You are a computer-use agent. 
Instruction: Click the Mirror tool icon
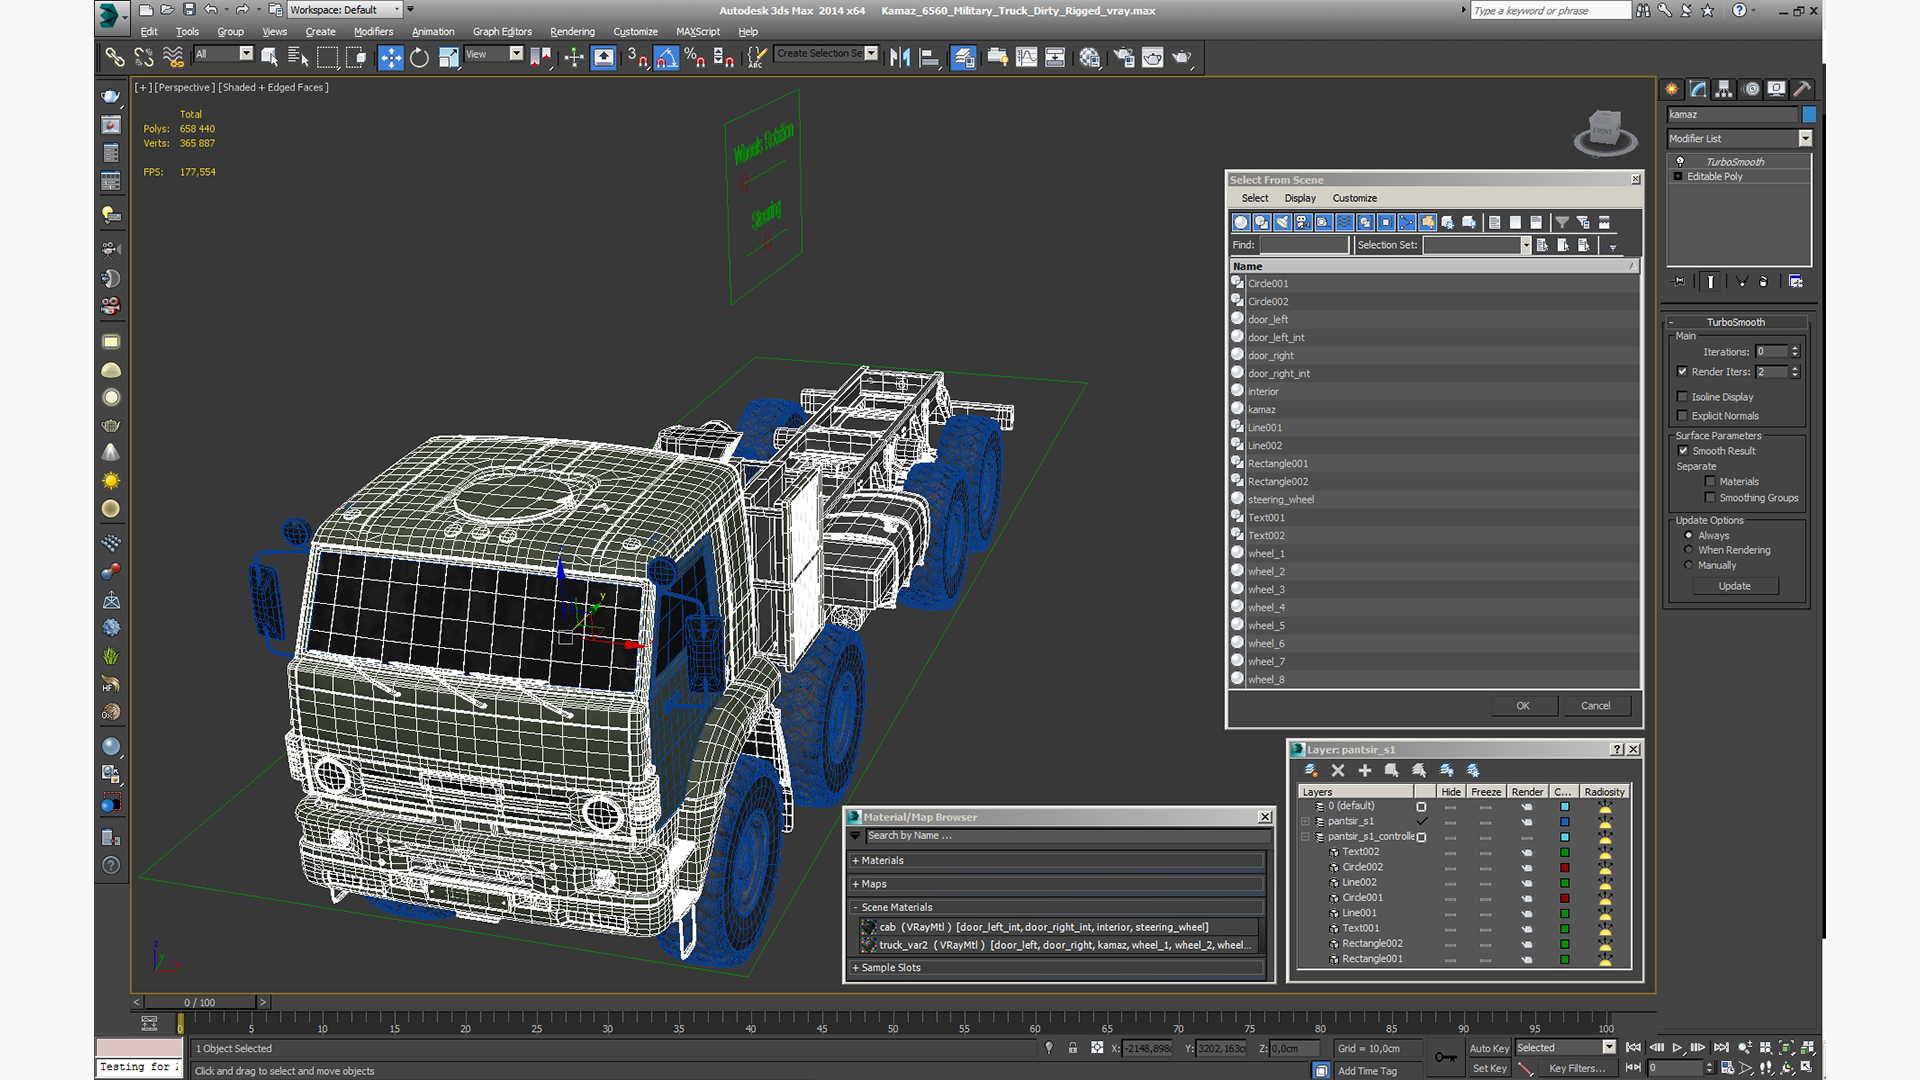(x=900, y=58)
